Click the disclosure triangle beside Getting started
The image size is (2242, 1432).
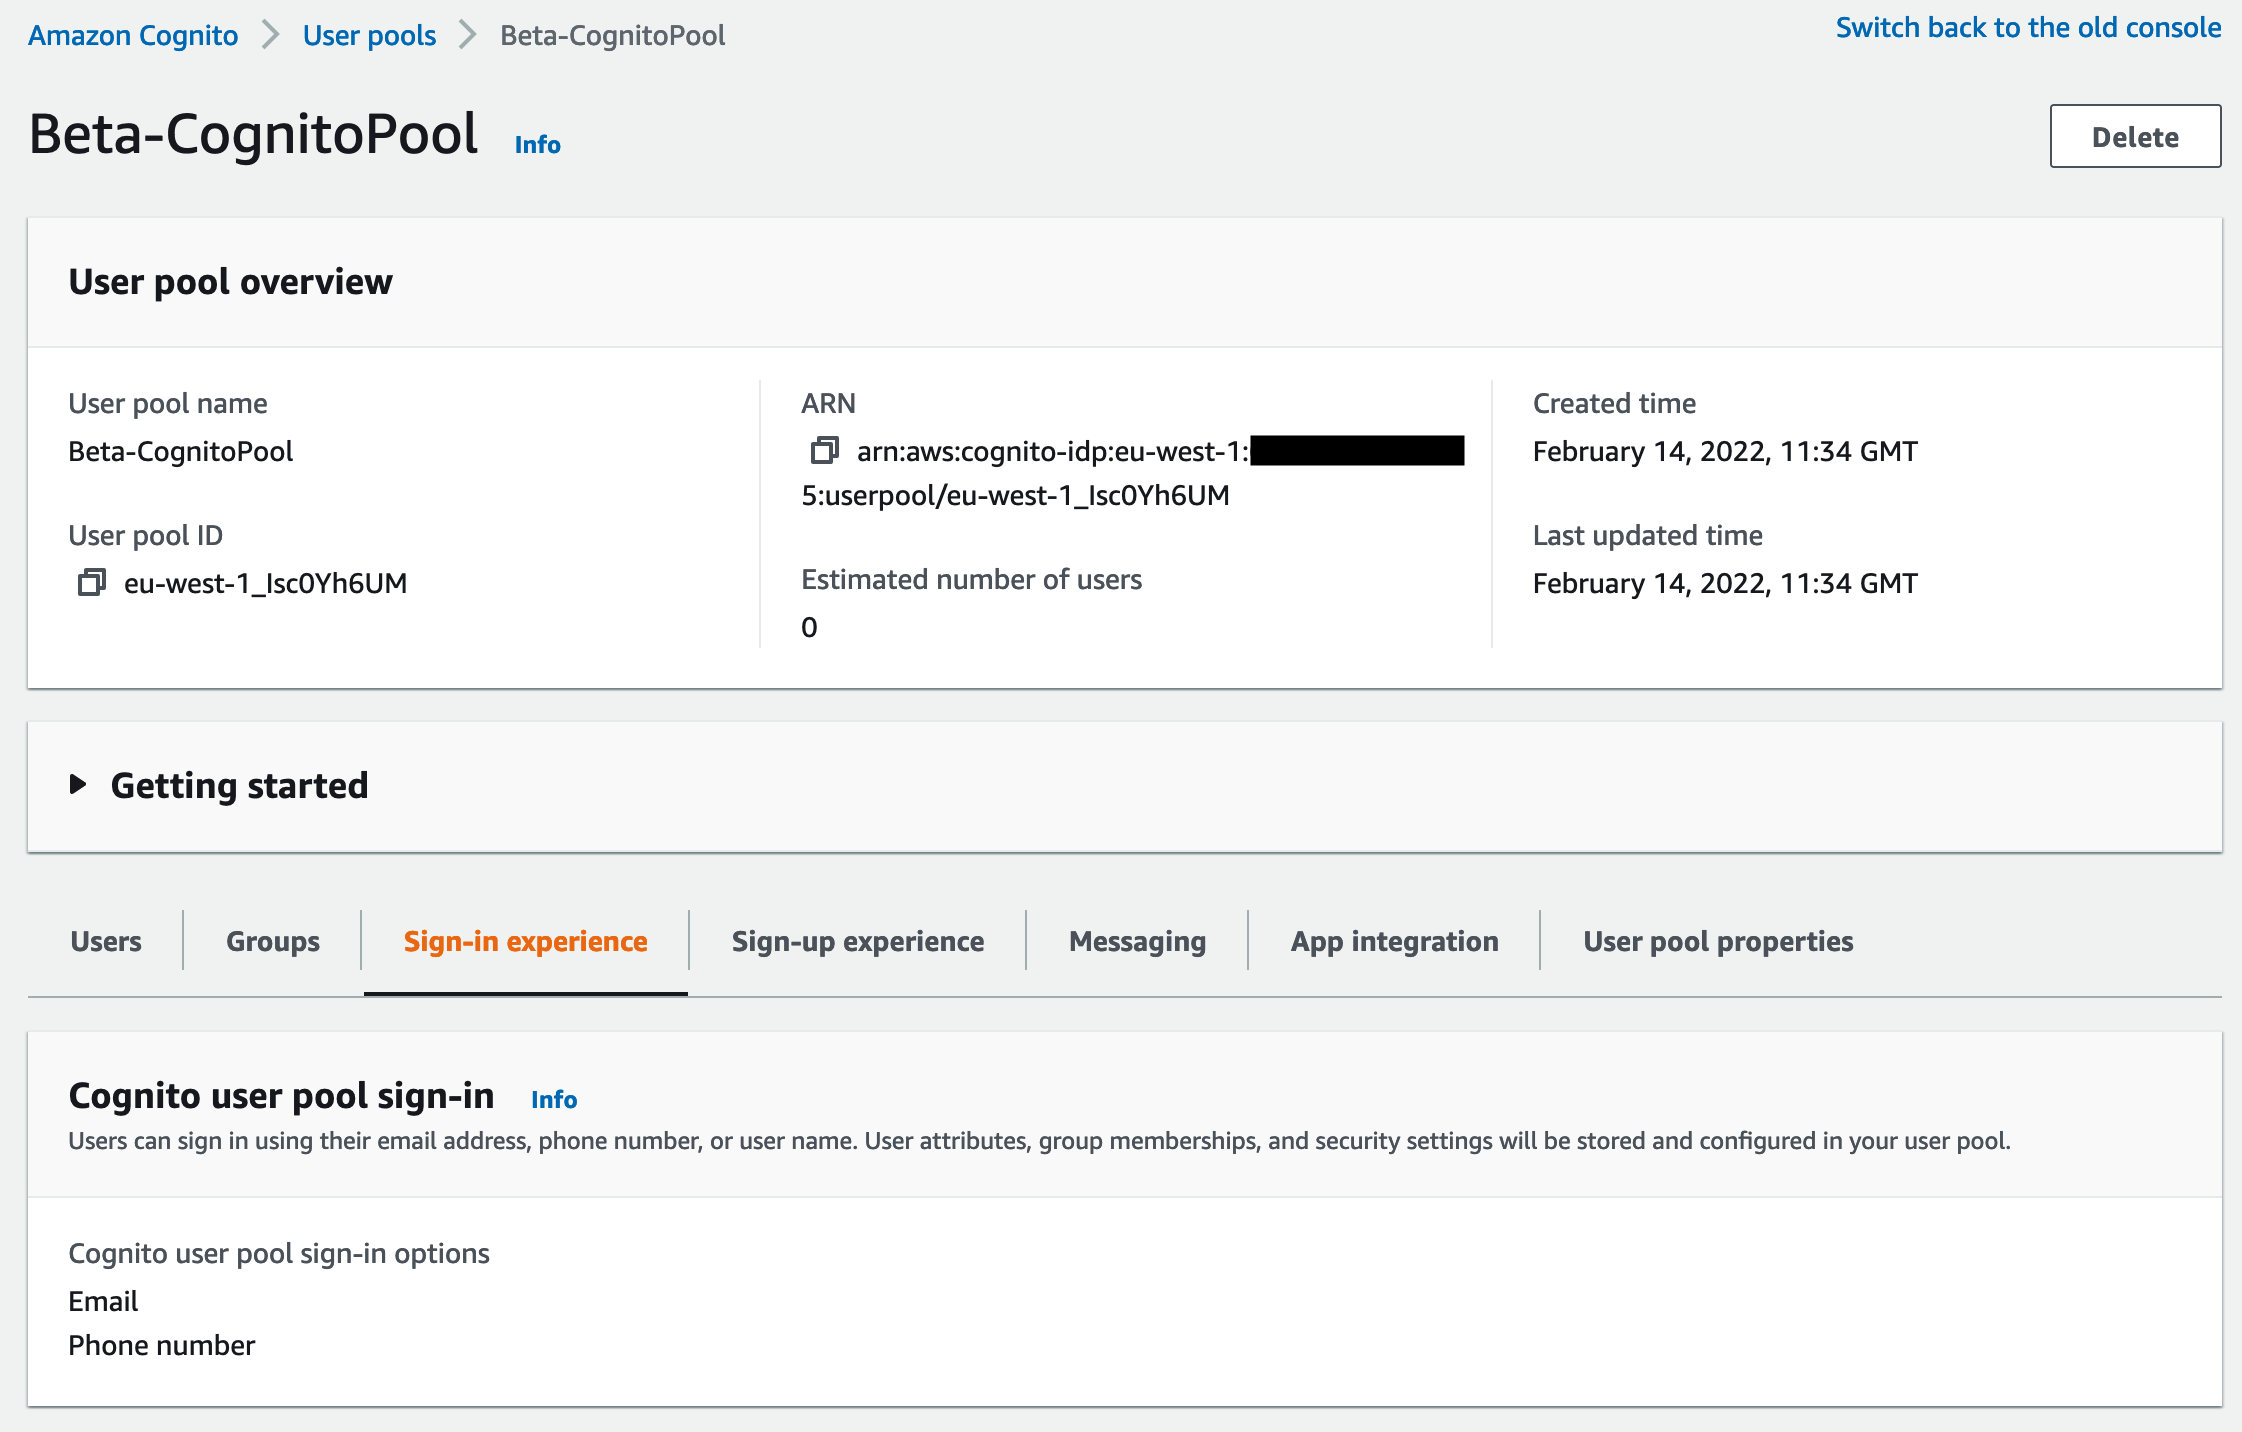[x=79, y=785]
